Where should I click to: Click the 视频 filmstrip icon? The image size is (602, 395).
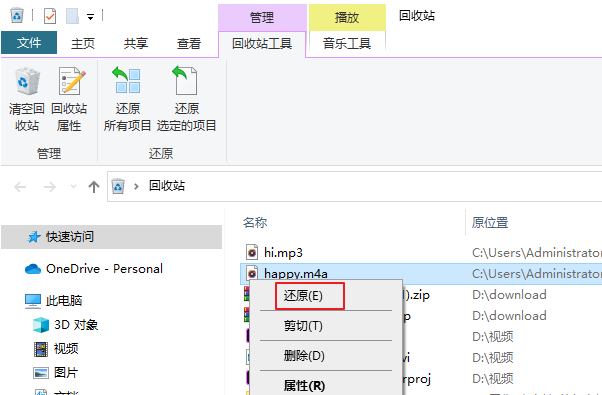[x=41, y=349]
